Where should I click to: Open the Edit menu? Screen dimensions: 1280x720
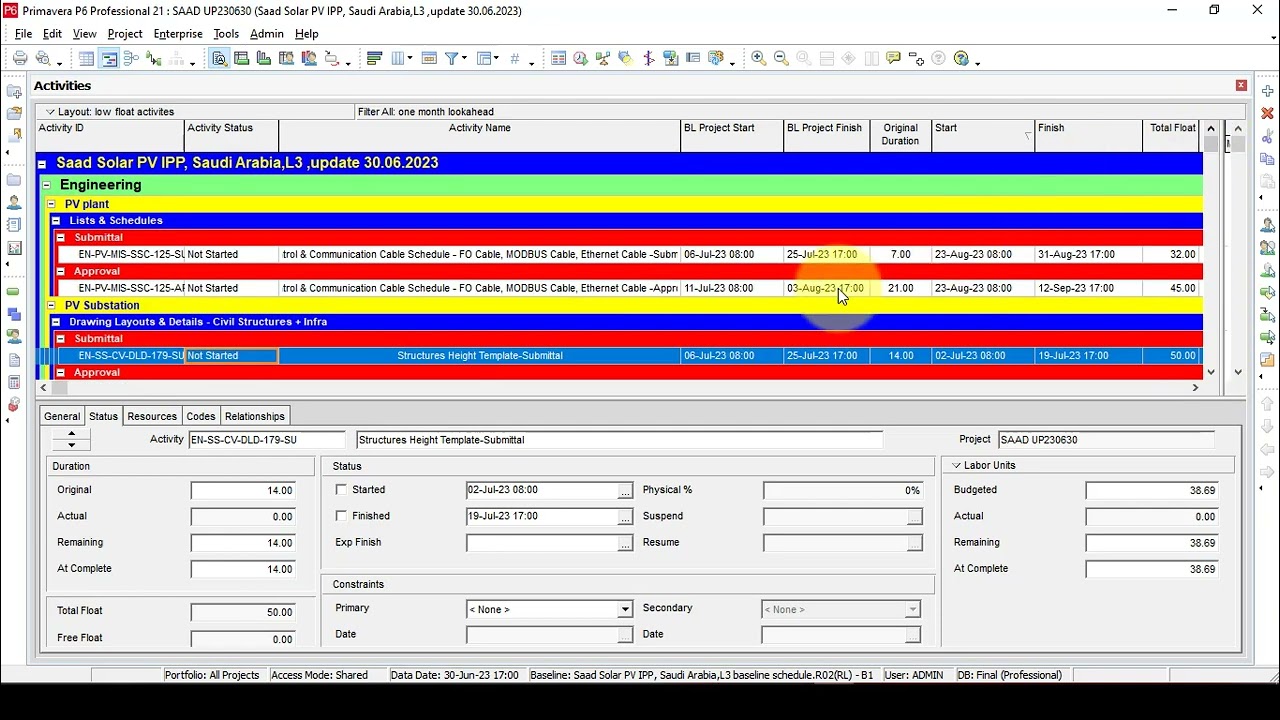point(52,34)
